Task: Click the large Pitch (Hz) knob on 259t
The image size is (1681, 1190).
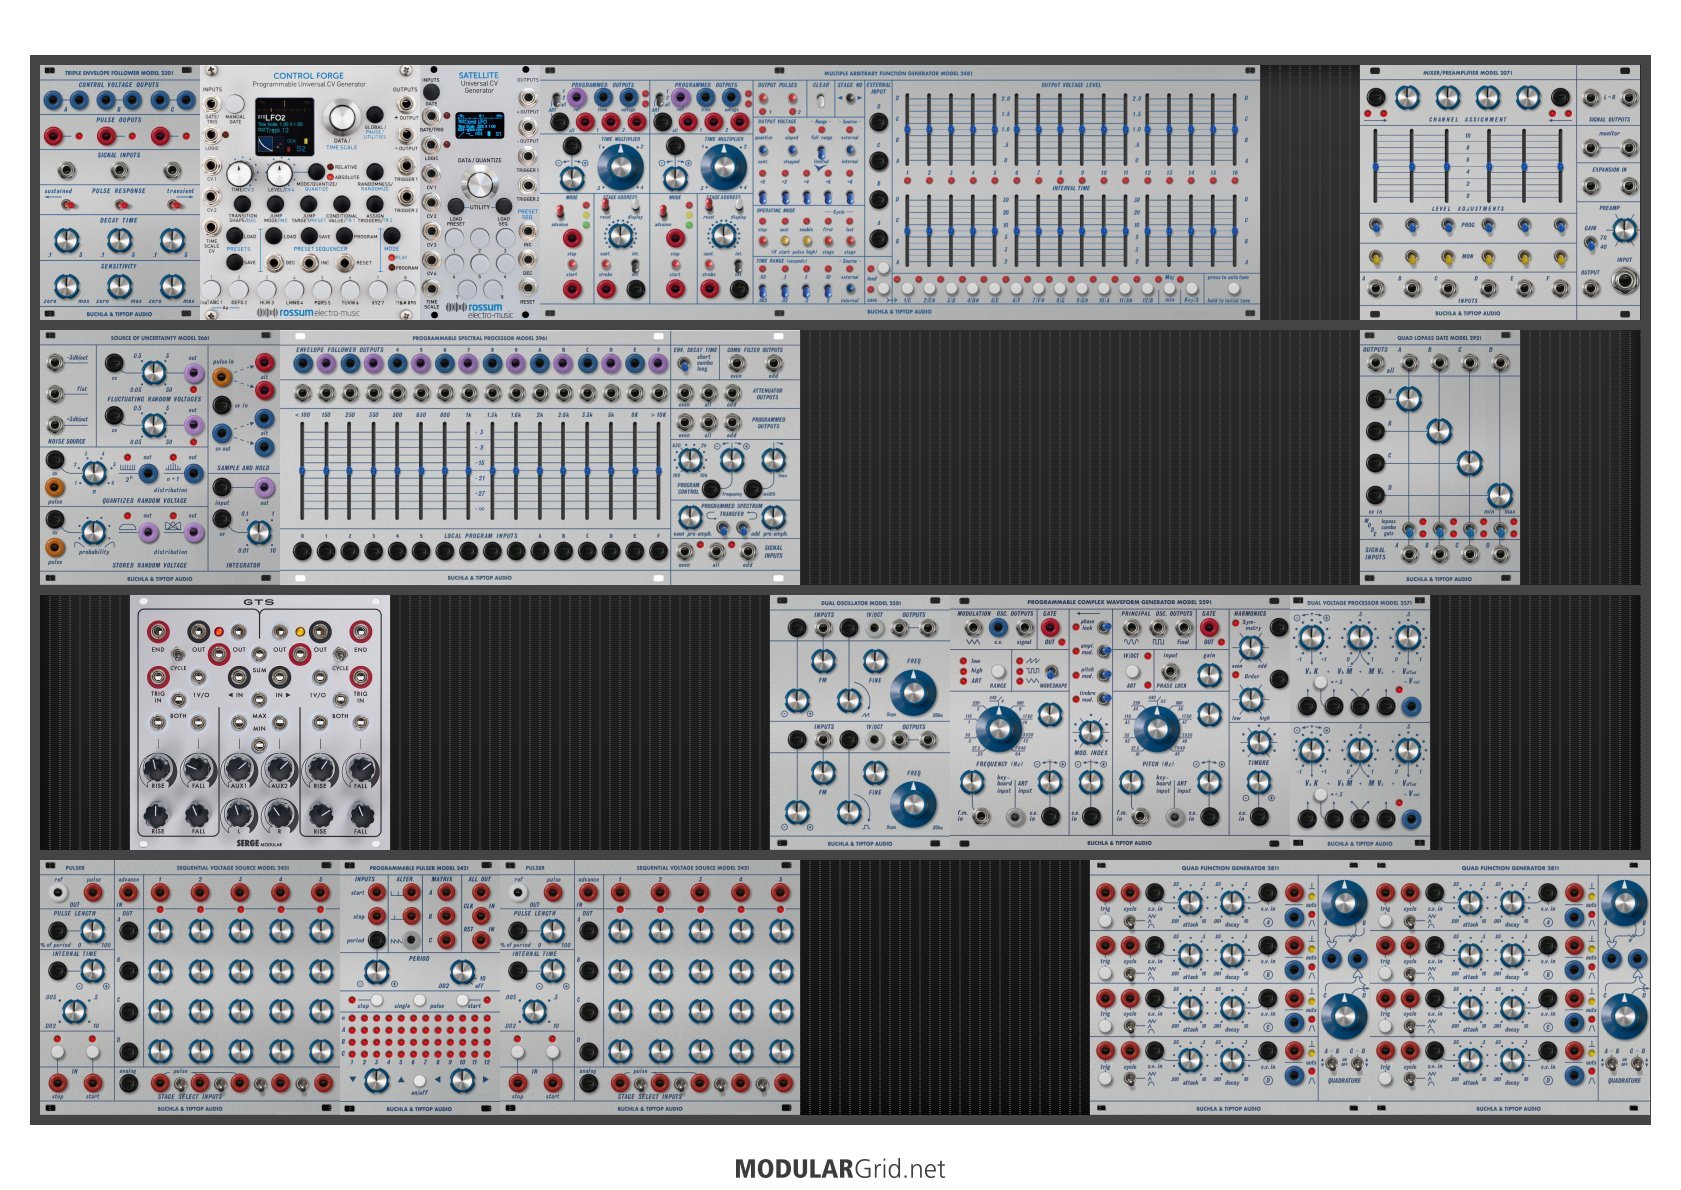Action: [x=1156, y=729]
